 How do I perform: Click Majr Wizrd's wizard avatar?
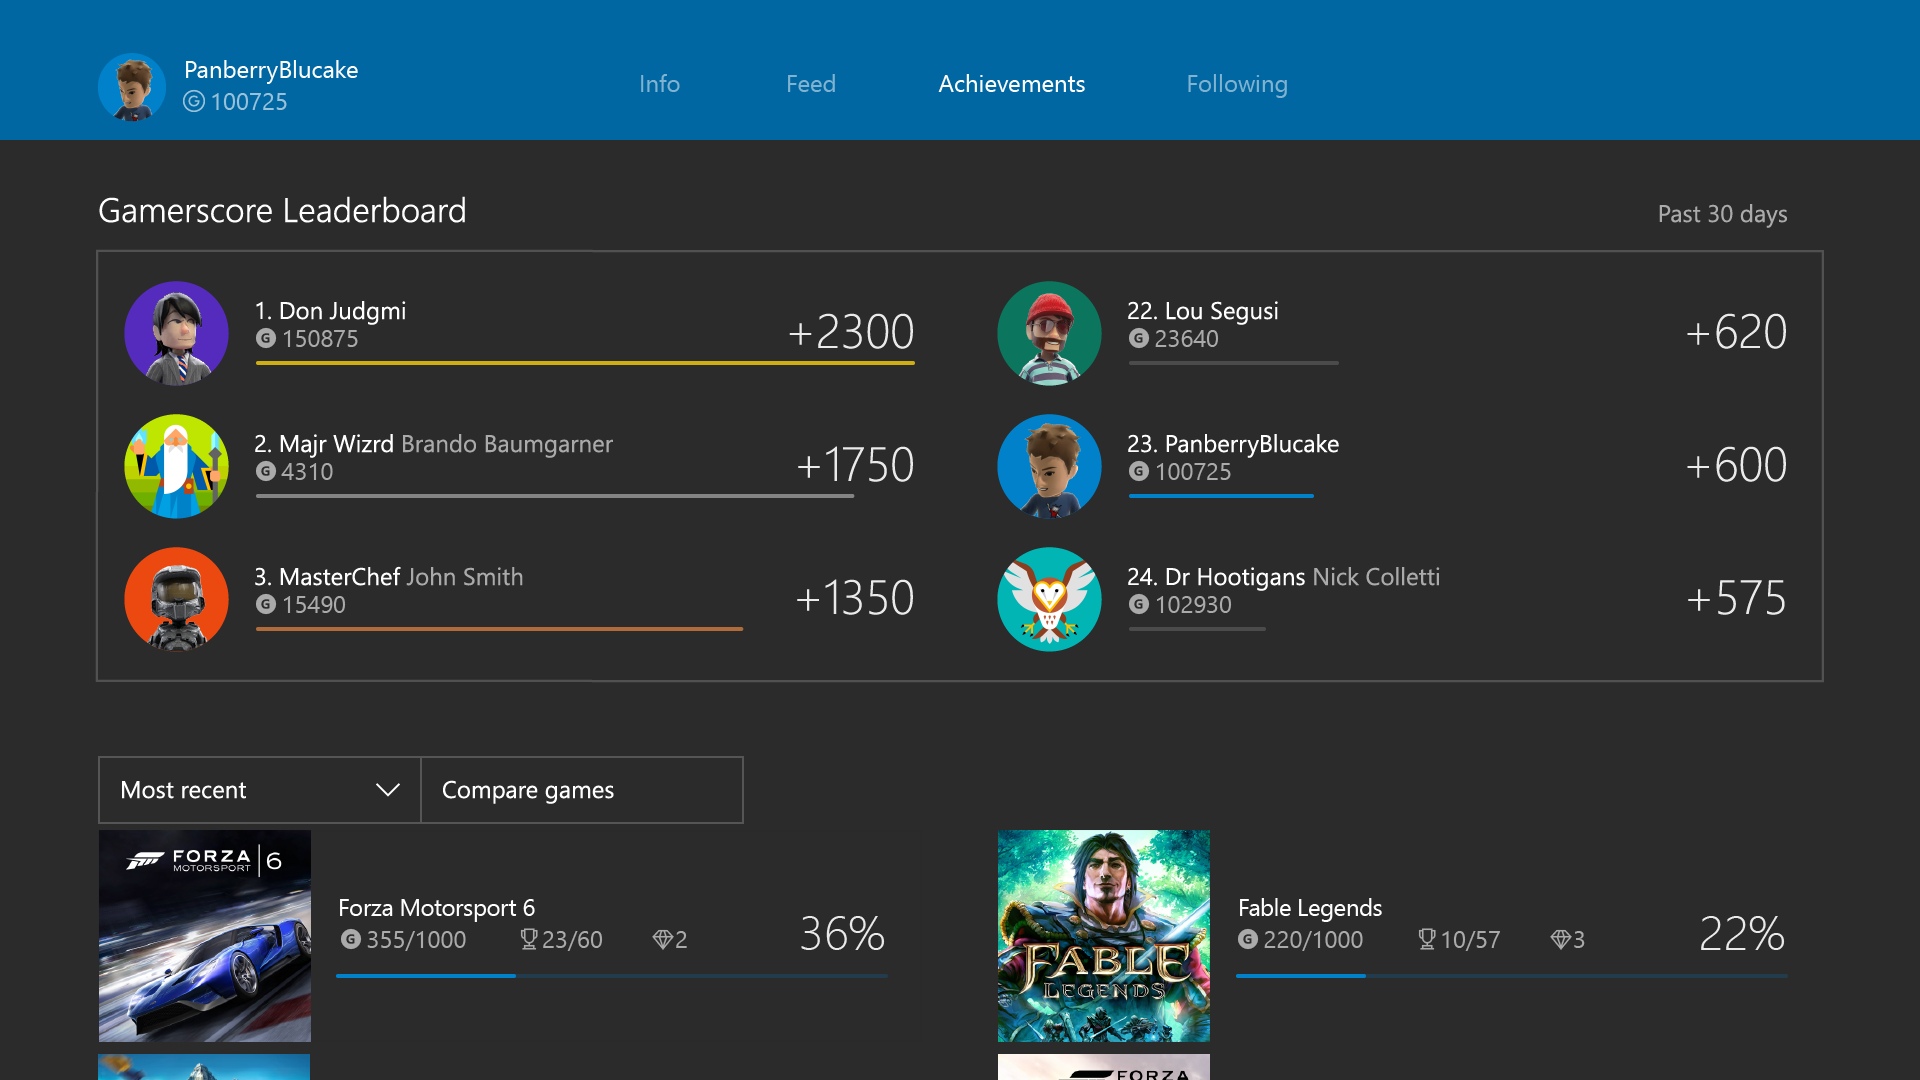[x=176, y=466]
